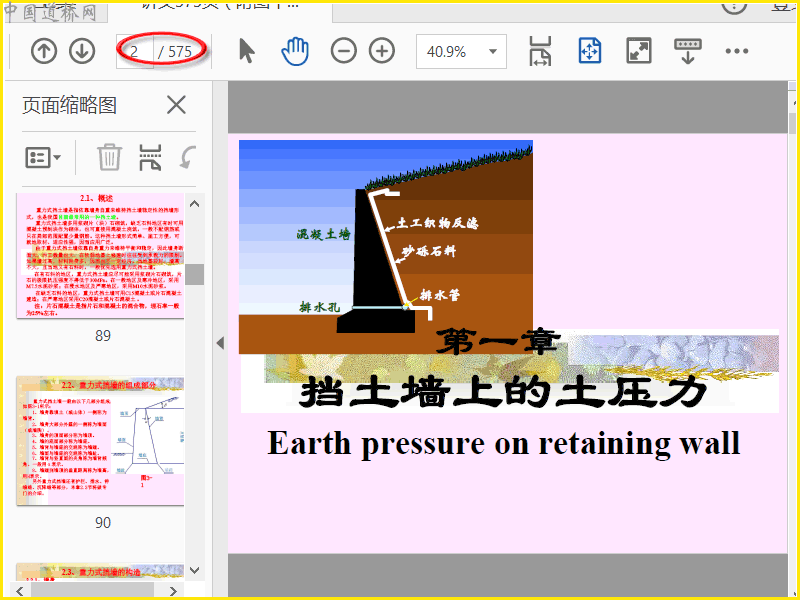Click thumbnail horizontal scroll right arrow
This screenshot has width=800, height=600.
click(x=173, y=591)
